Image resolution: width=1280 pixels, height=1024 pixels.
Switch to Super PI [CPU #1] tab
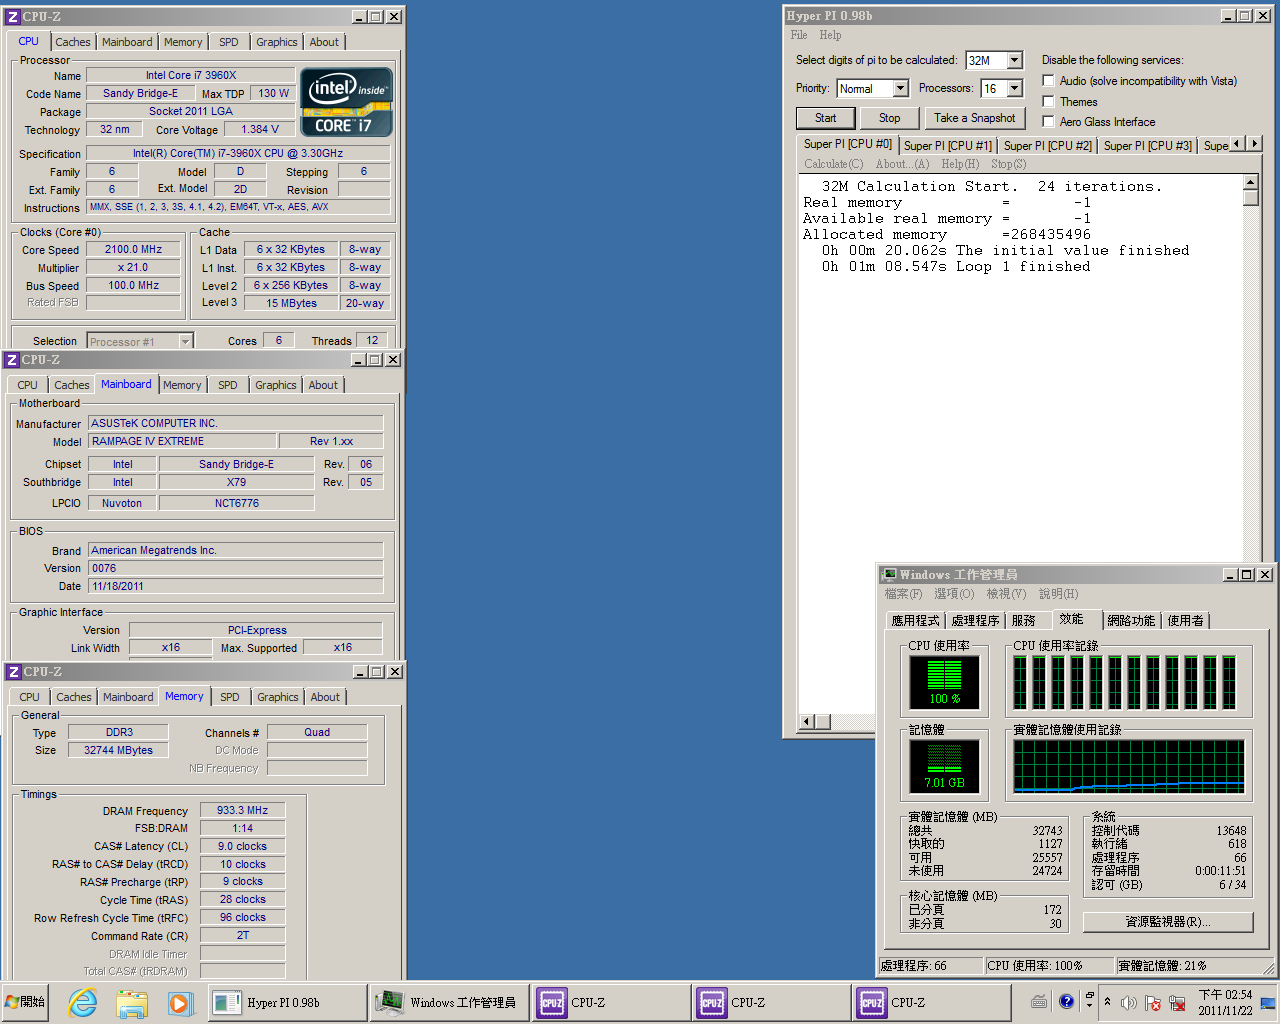948,146
